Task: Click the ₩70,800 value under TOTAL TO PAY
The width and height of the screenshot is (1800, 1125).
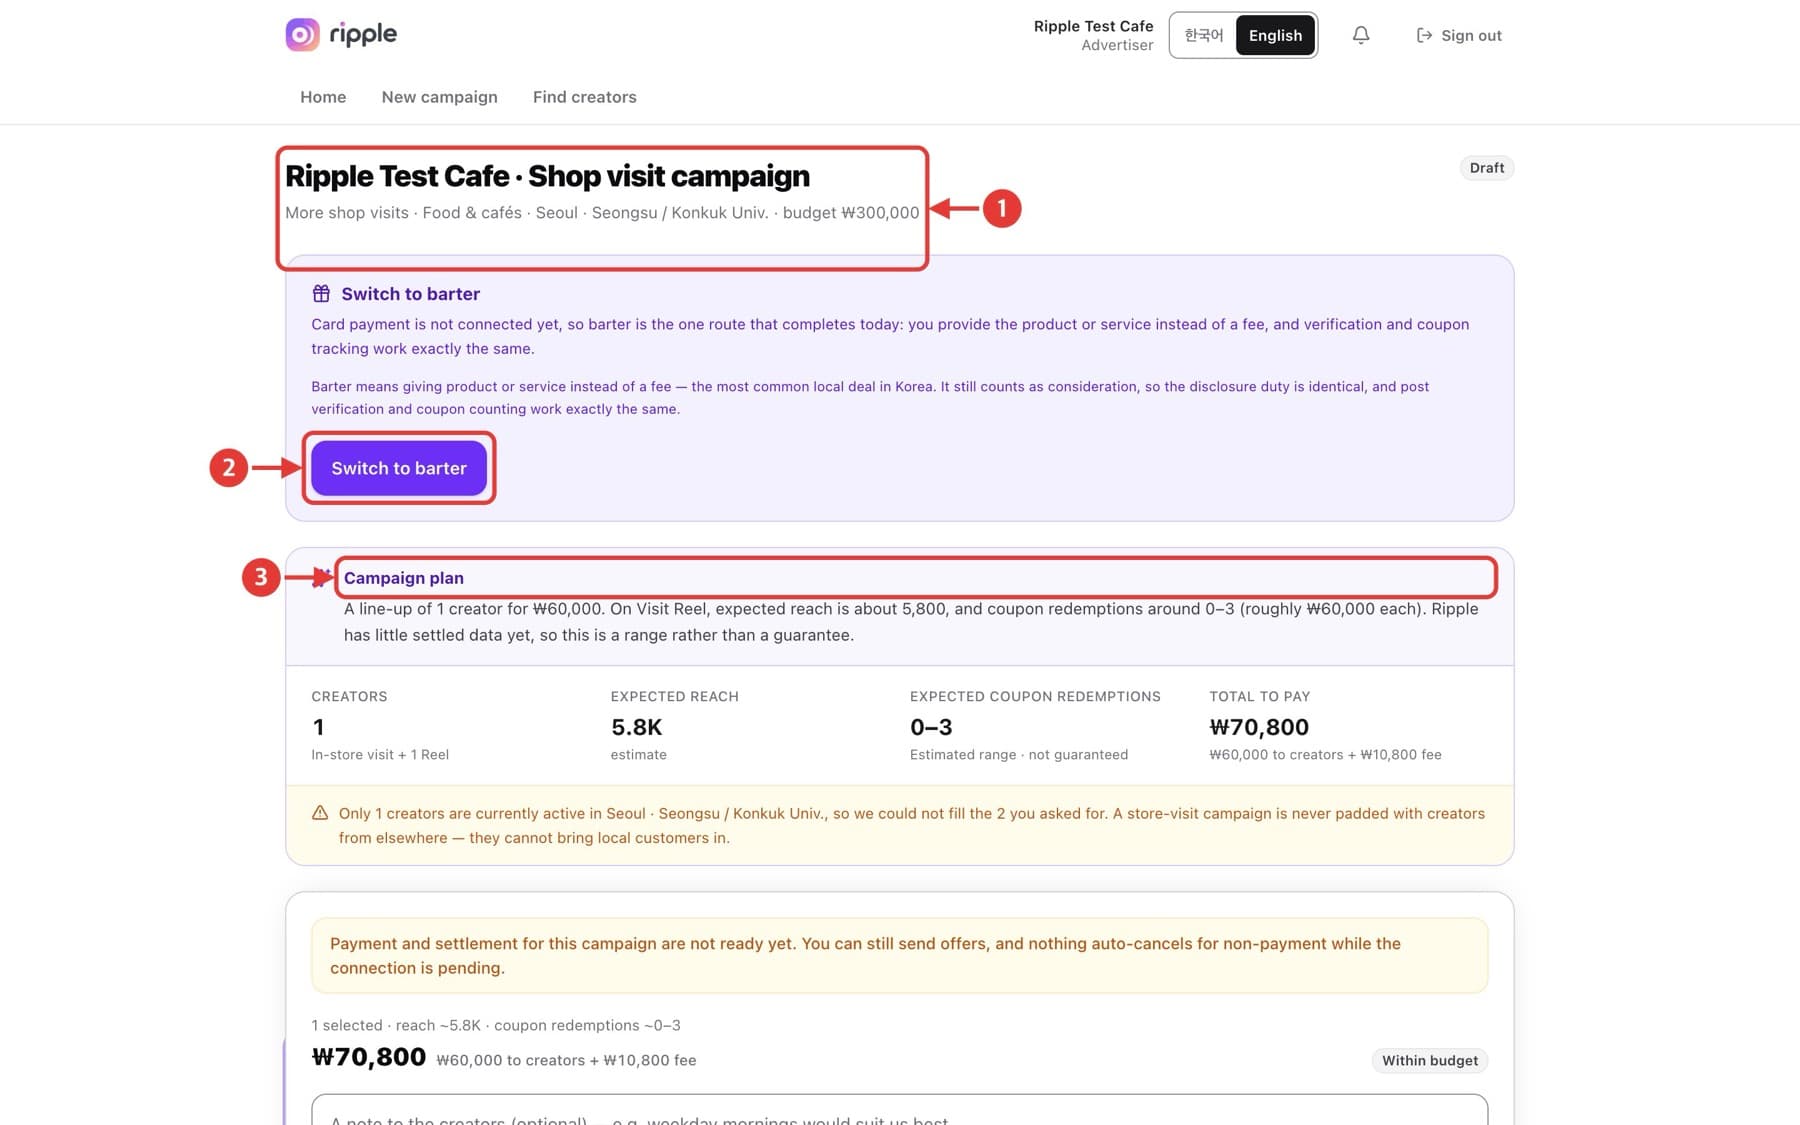Action: click(x=1259, y=727)
